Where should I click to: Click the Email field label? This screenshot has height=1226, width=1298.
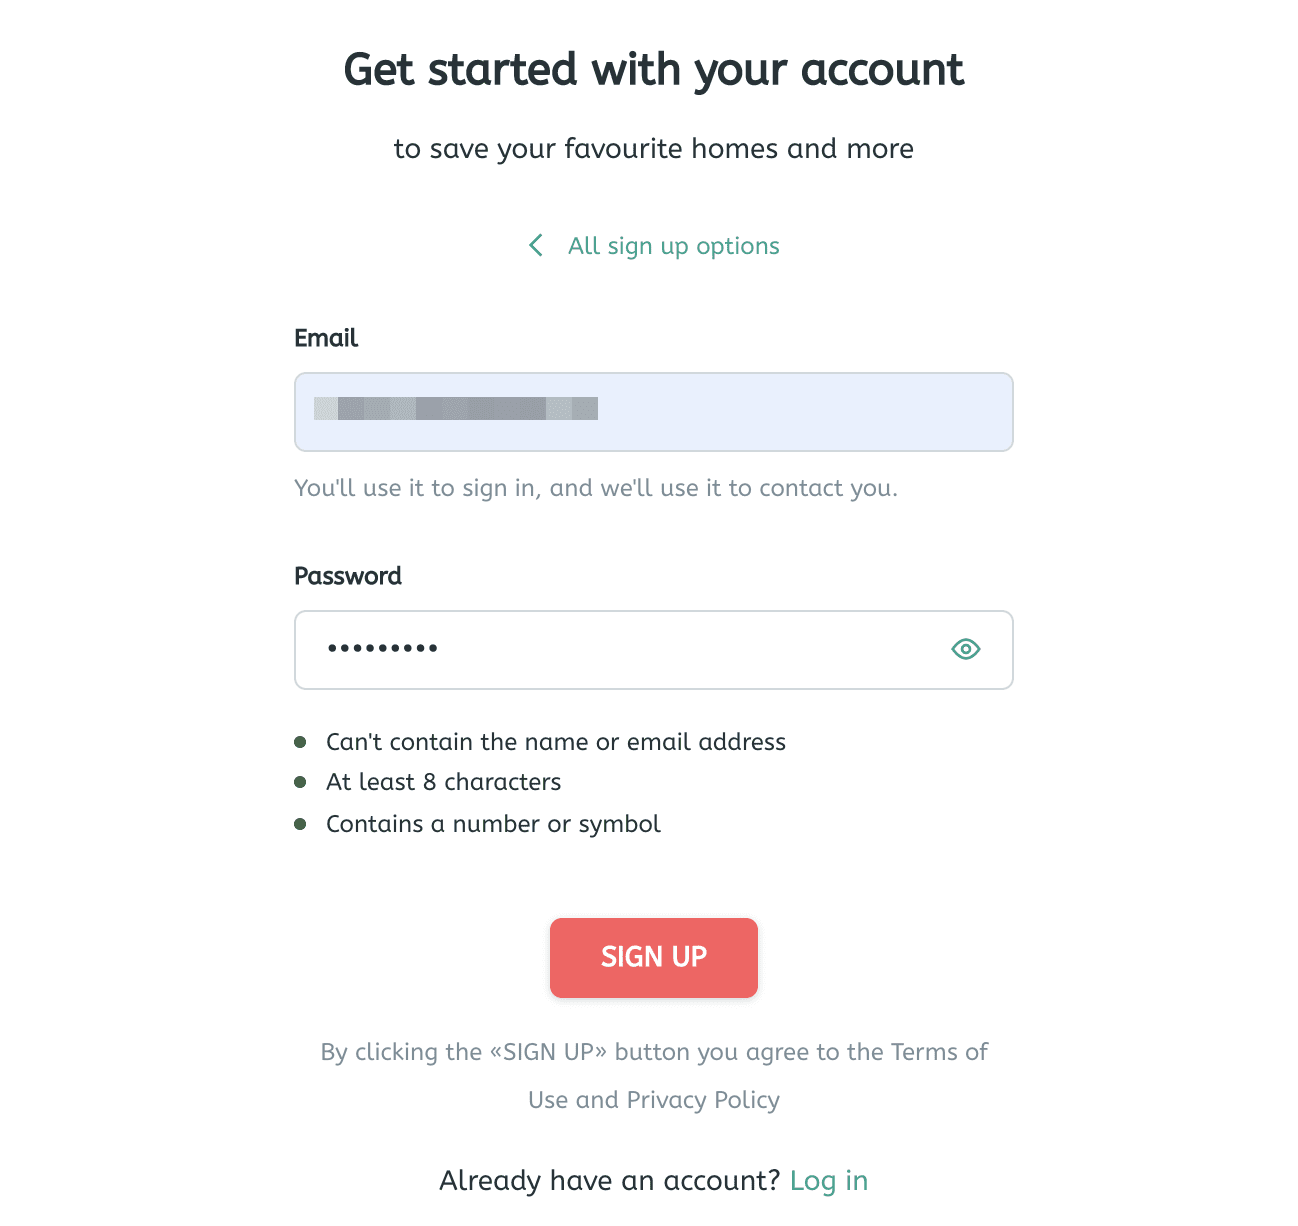(x=326, y=338)
